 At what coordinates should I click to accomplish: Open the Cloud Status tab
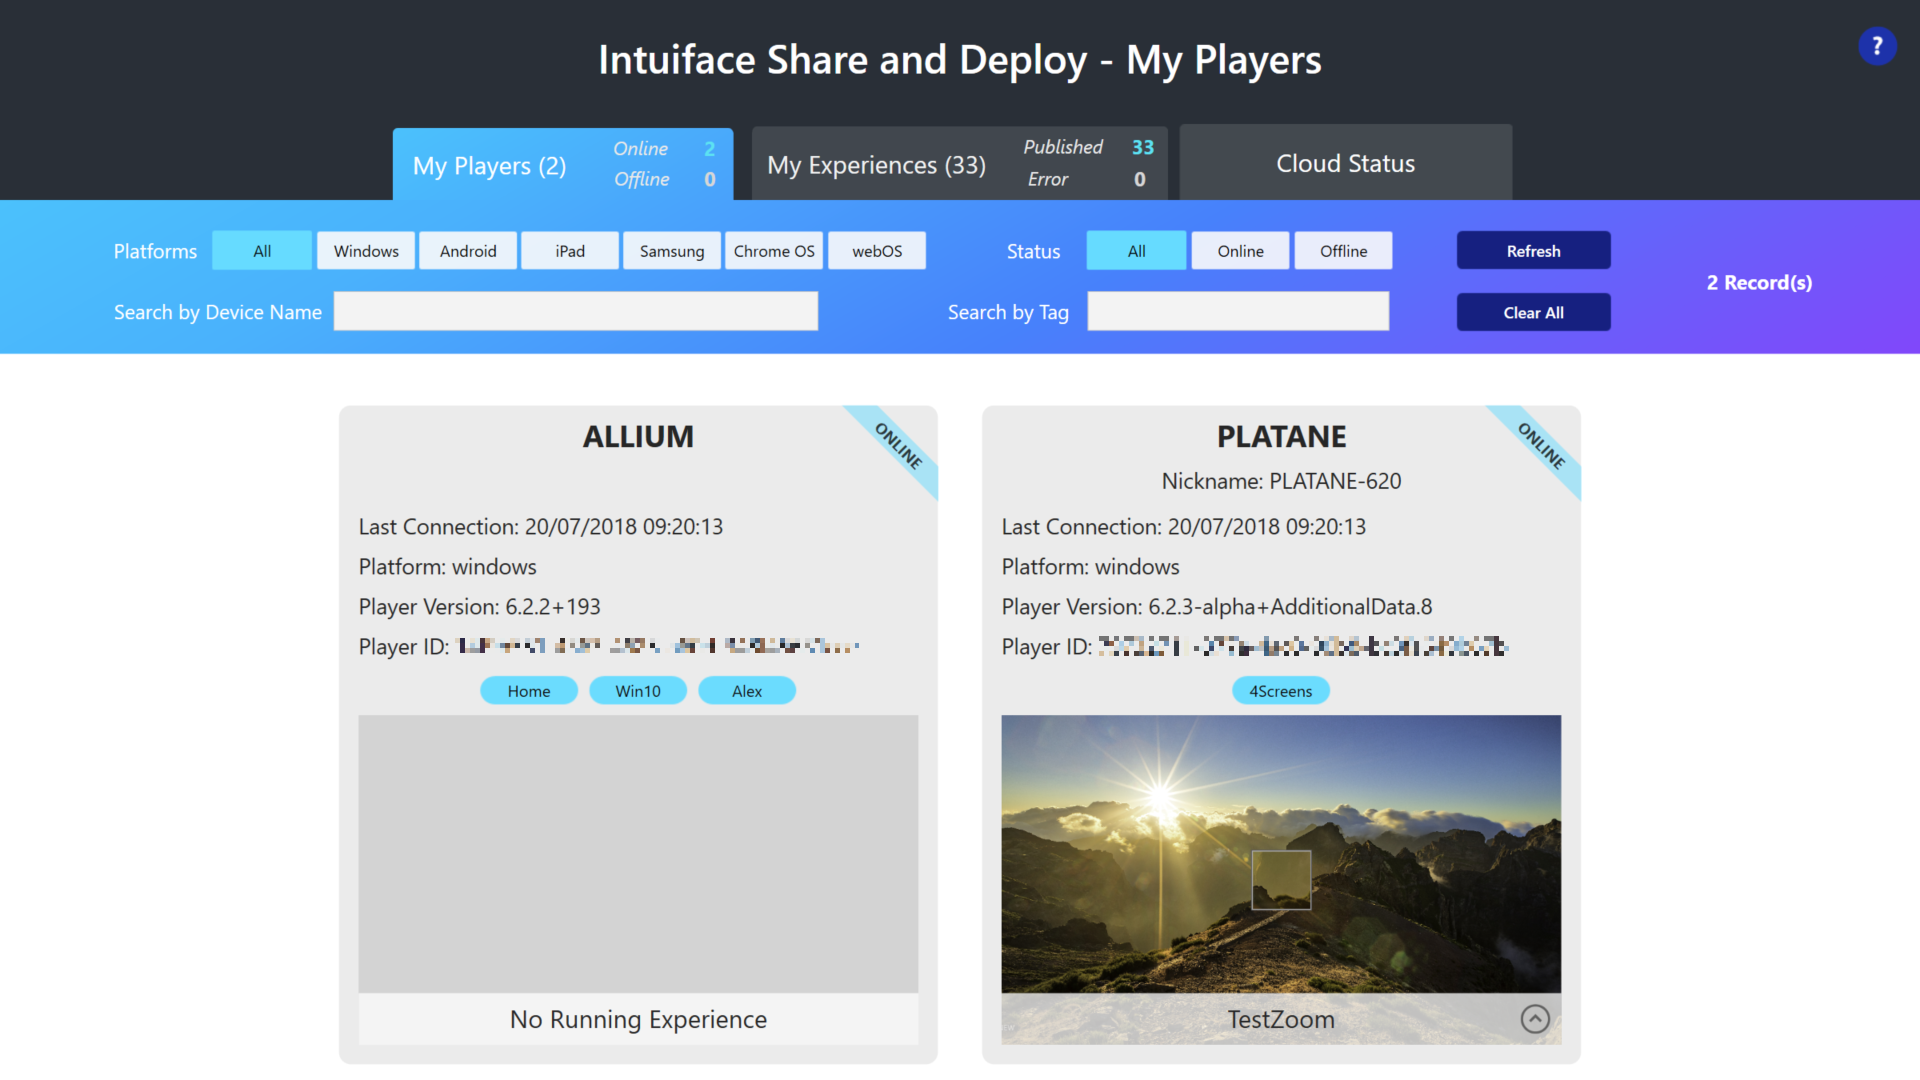tap(1345, 163)
